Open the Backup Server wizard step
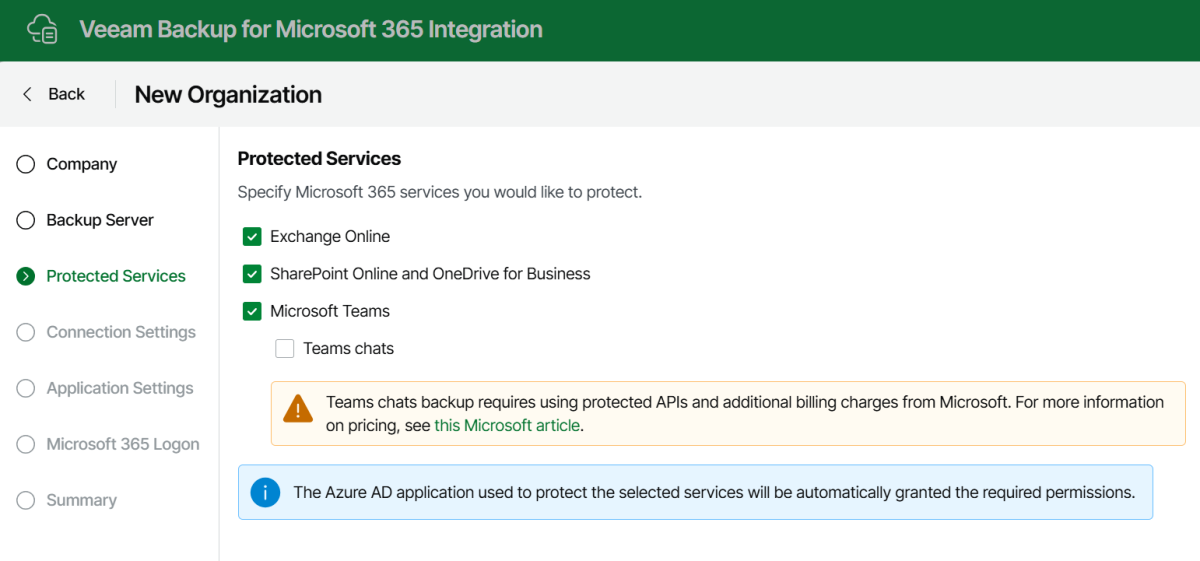 tap(100, 220)
